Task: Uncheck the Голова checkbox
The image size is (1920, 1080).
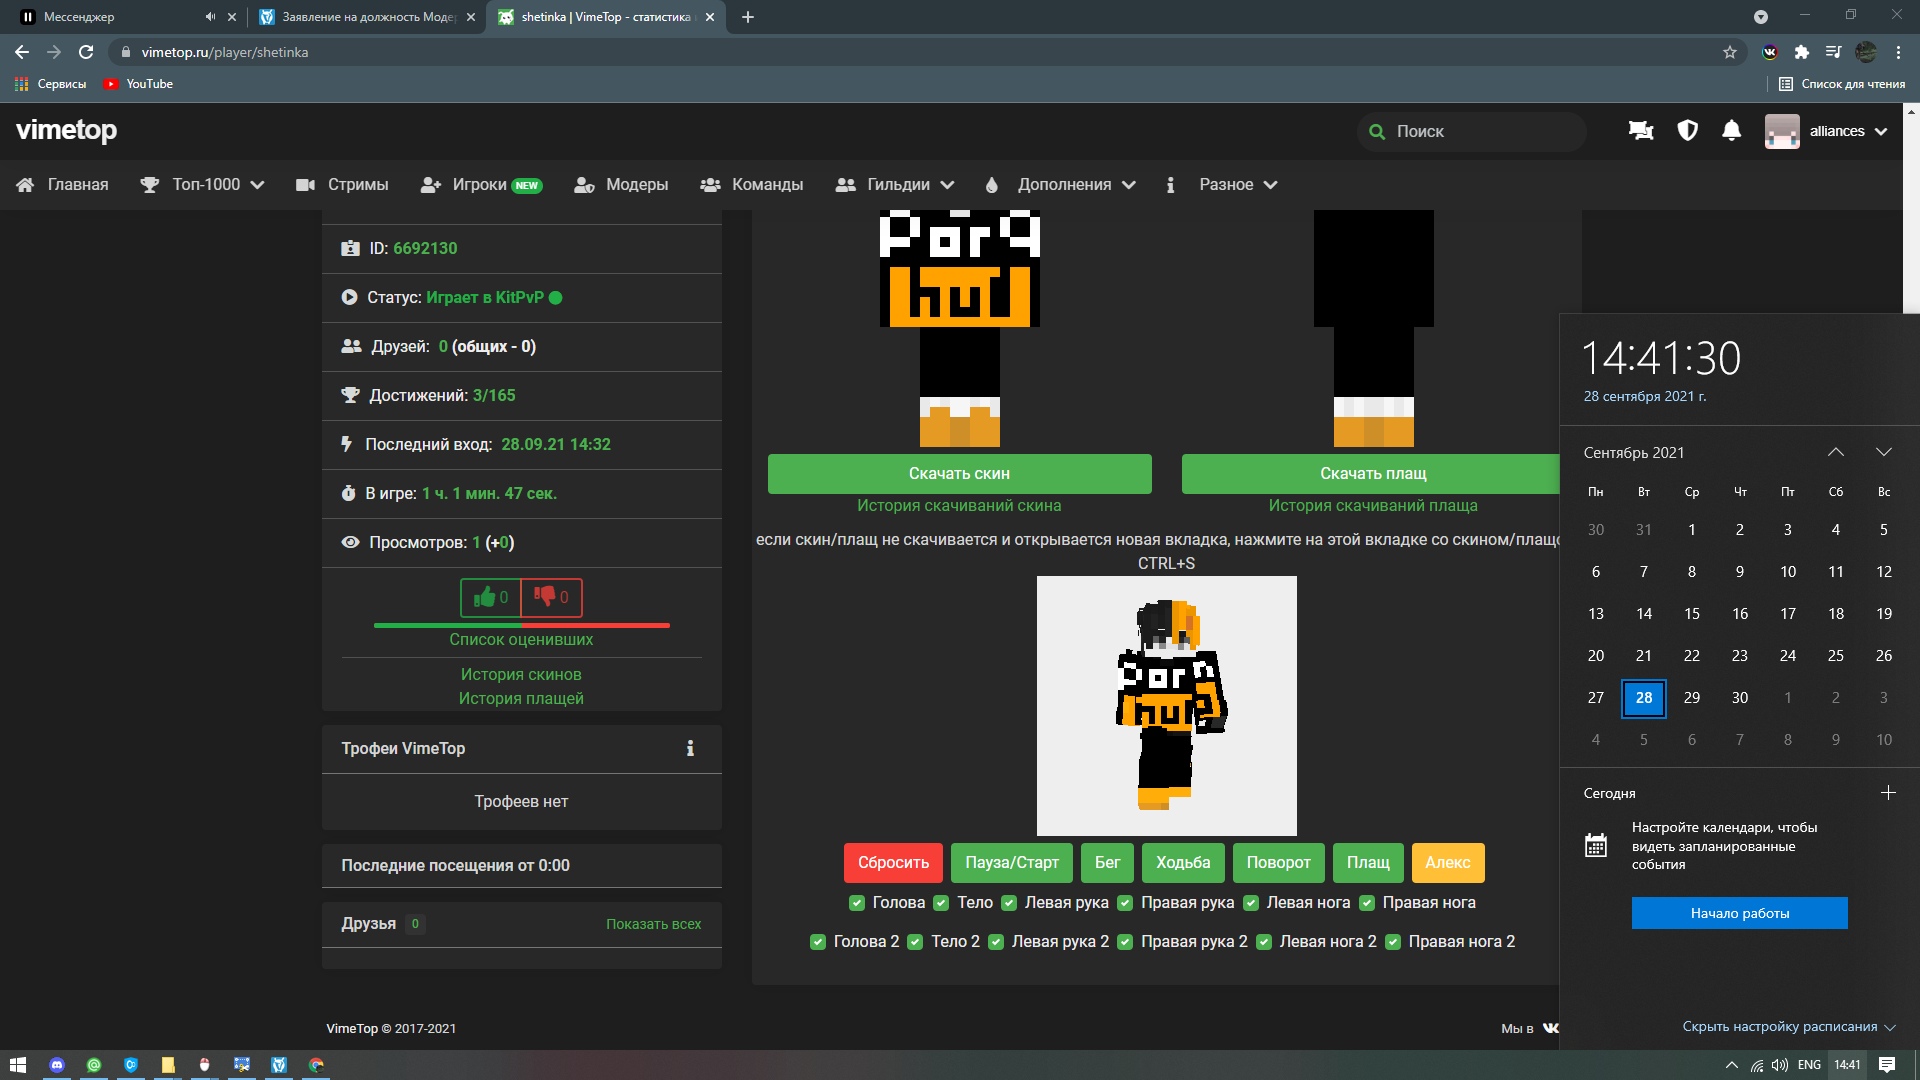Action: click(857, 903)
